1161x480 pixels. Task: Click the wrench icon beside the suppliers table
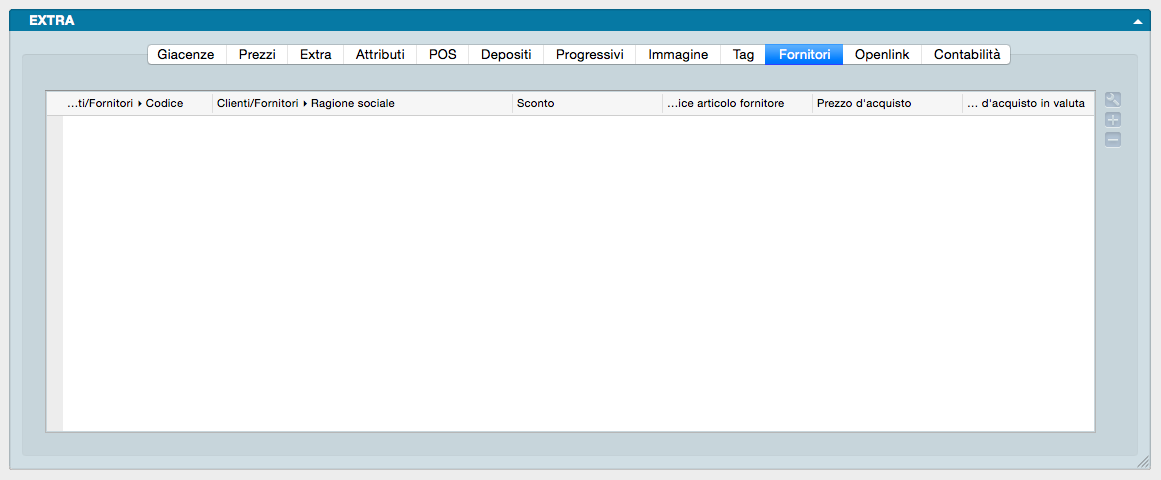tap(1113, 99)
